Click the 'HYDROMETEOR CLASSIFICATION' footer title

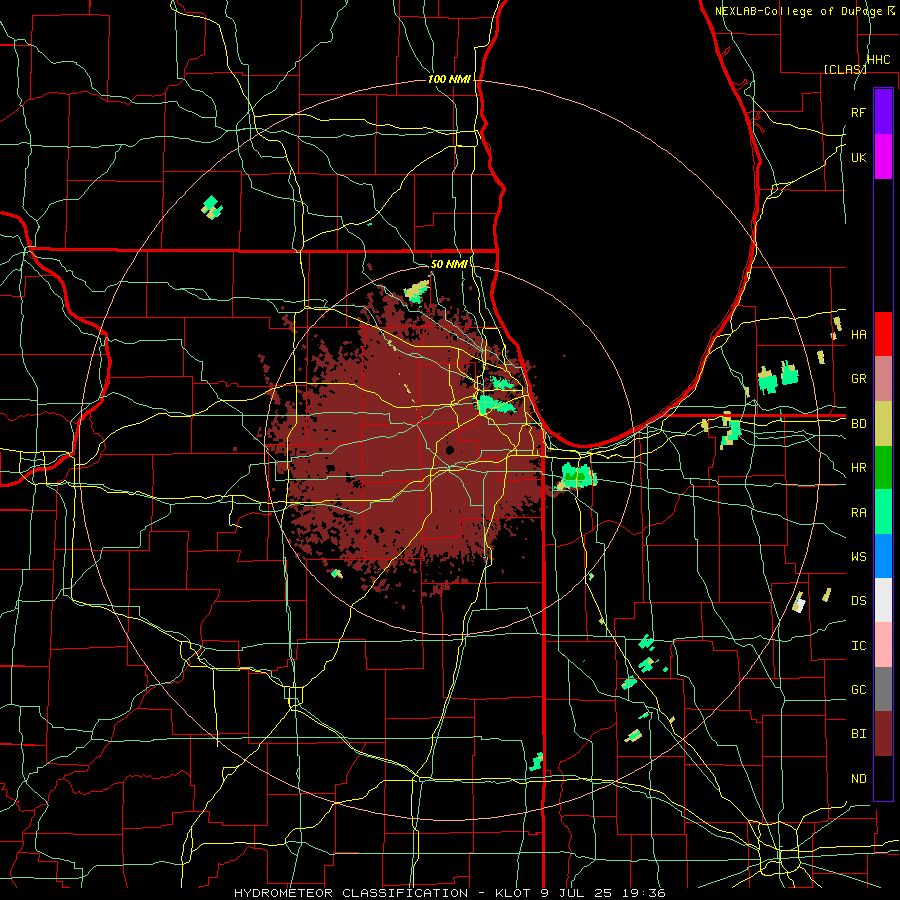[351, 893]
